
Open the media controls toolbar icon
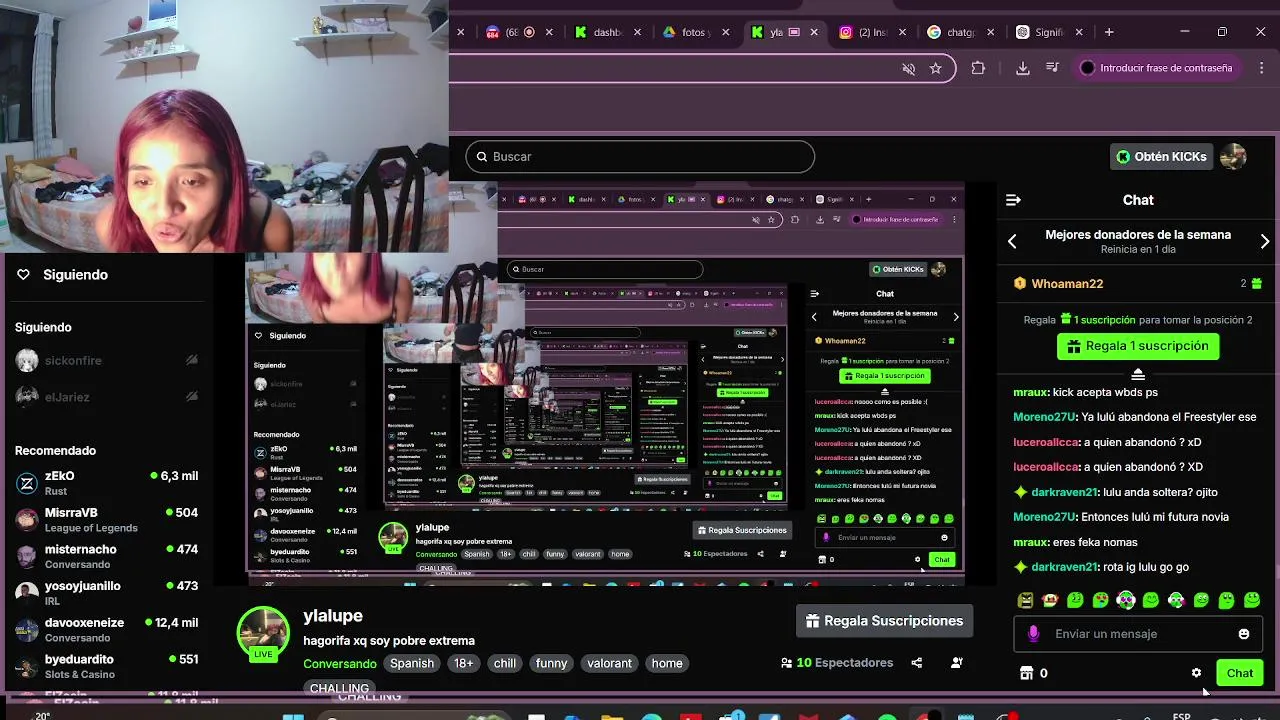[x=1052, y=68]
